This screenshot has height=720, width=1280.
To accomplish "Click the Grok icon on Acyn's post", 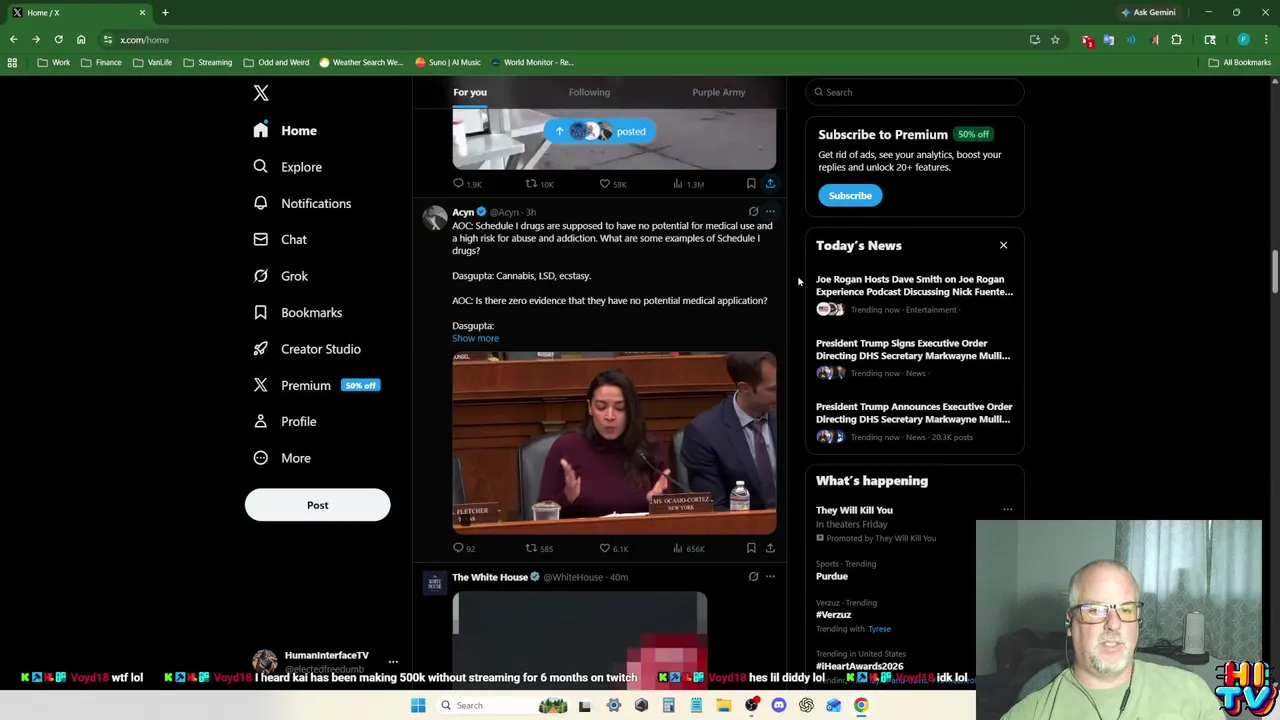I will pos(753,212).
